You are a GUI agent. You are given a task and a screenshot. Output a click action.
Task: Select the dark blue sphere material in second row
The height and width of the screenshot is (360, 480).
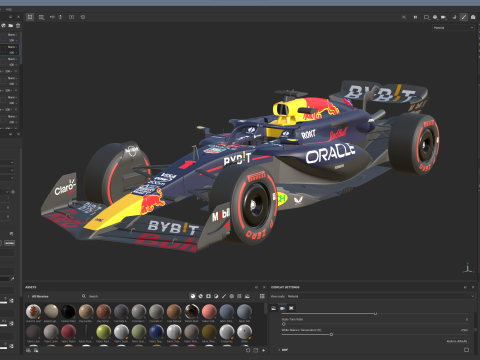tap(156, 332)
